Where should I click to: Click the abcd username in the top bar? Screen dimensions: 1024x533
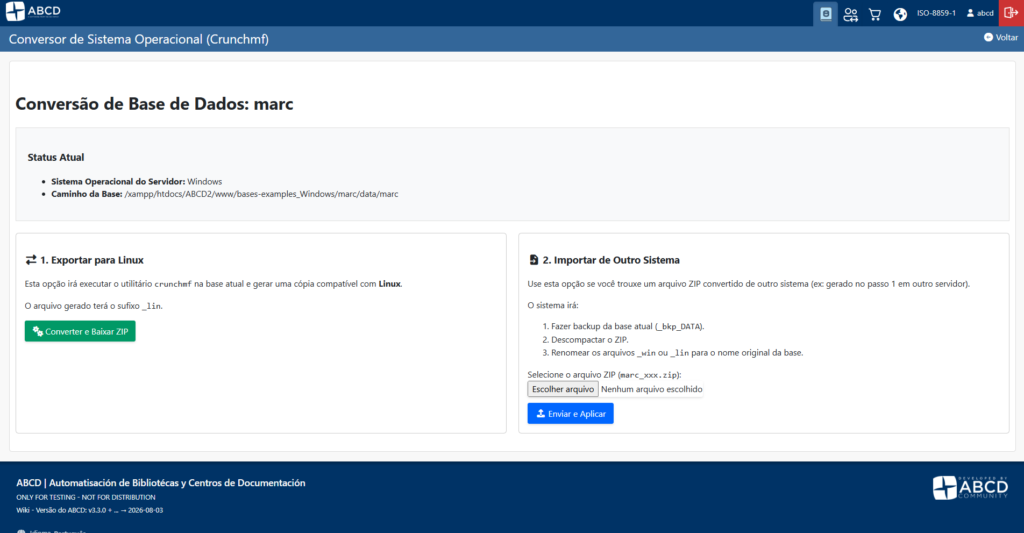985,14
